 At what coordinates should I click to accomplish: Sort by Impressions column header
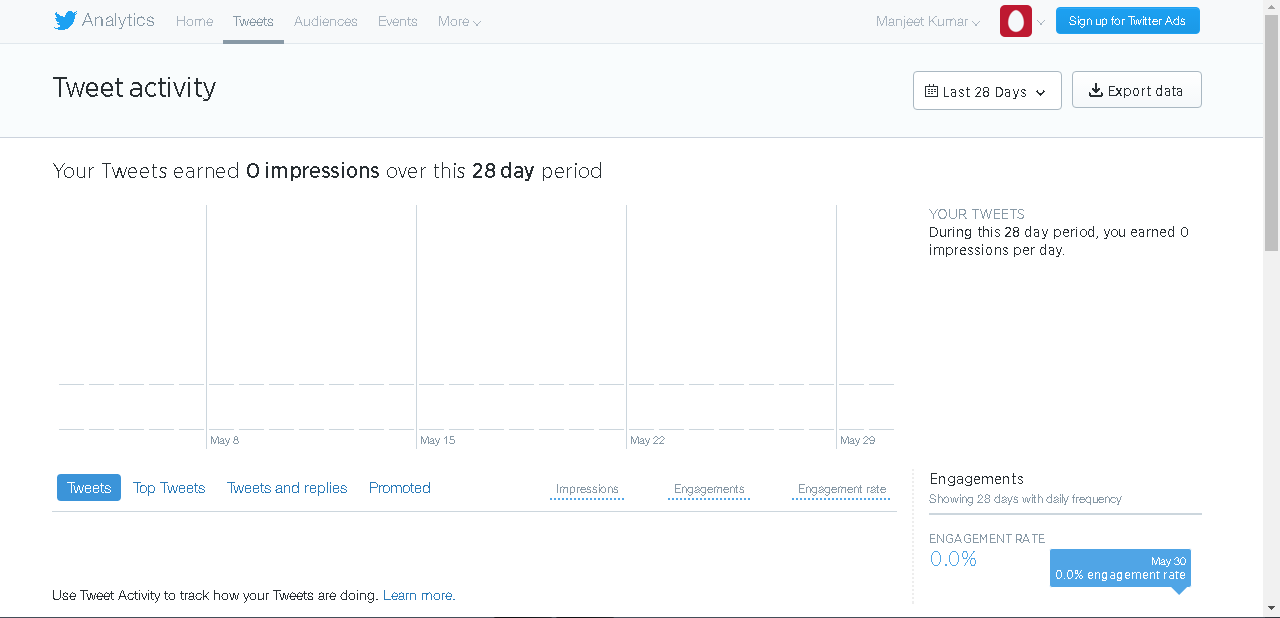pos(587,489)
